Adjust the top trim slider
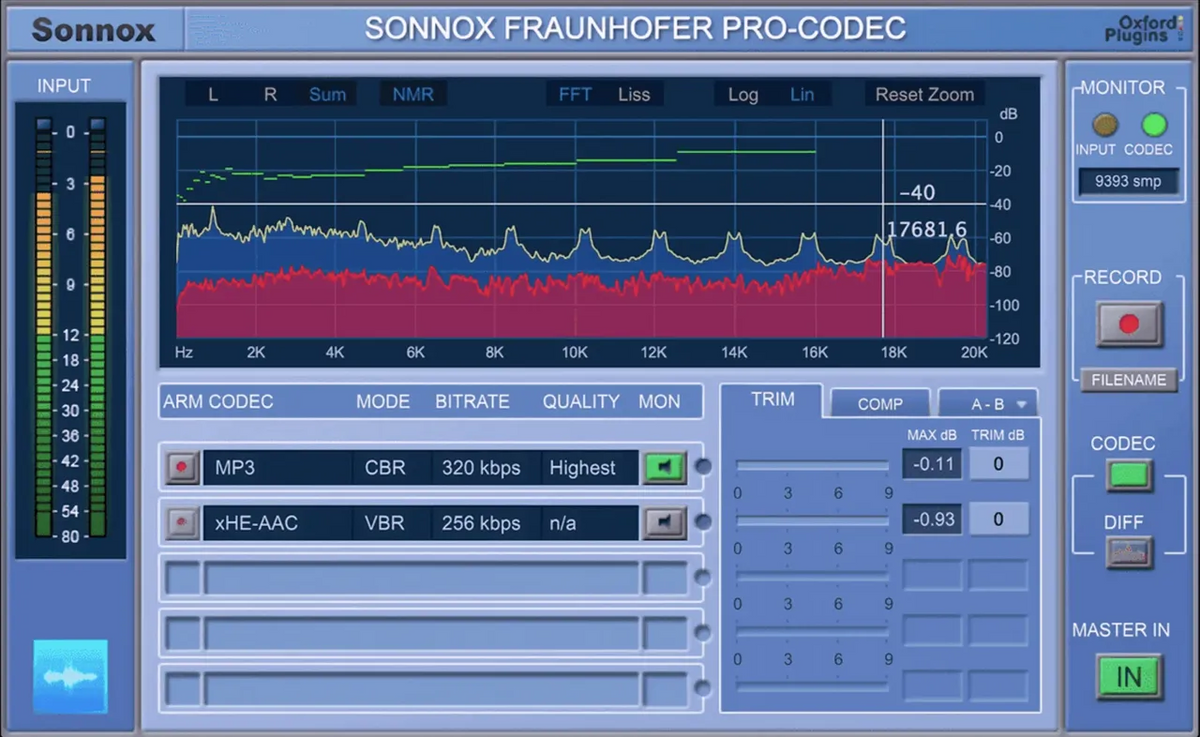The image size is (1200, 737). (x=811, y=462)
